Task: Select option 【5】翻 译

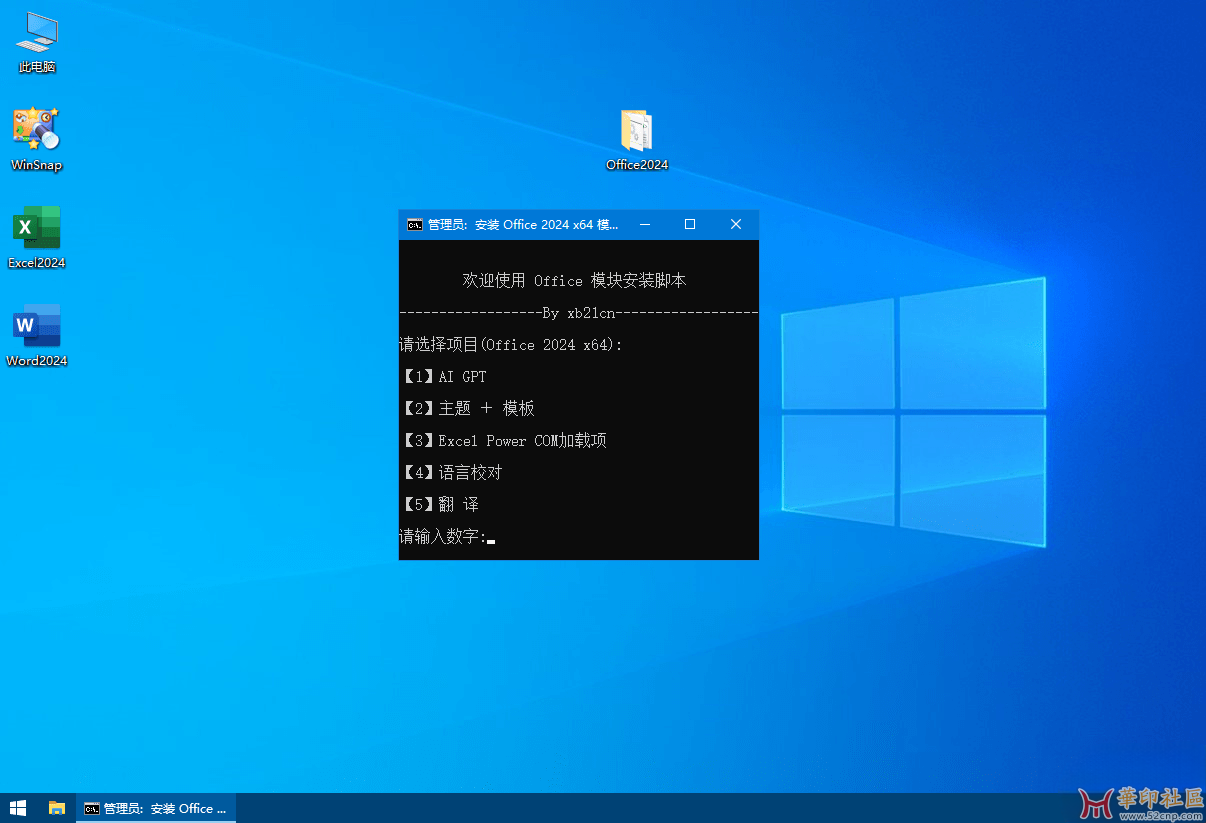Action: (x=440, y=504)
